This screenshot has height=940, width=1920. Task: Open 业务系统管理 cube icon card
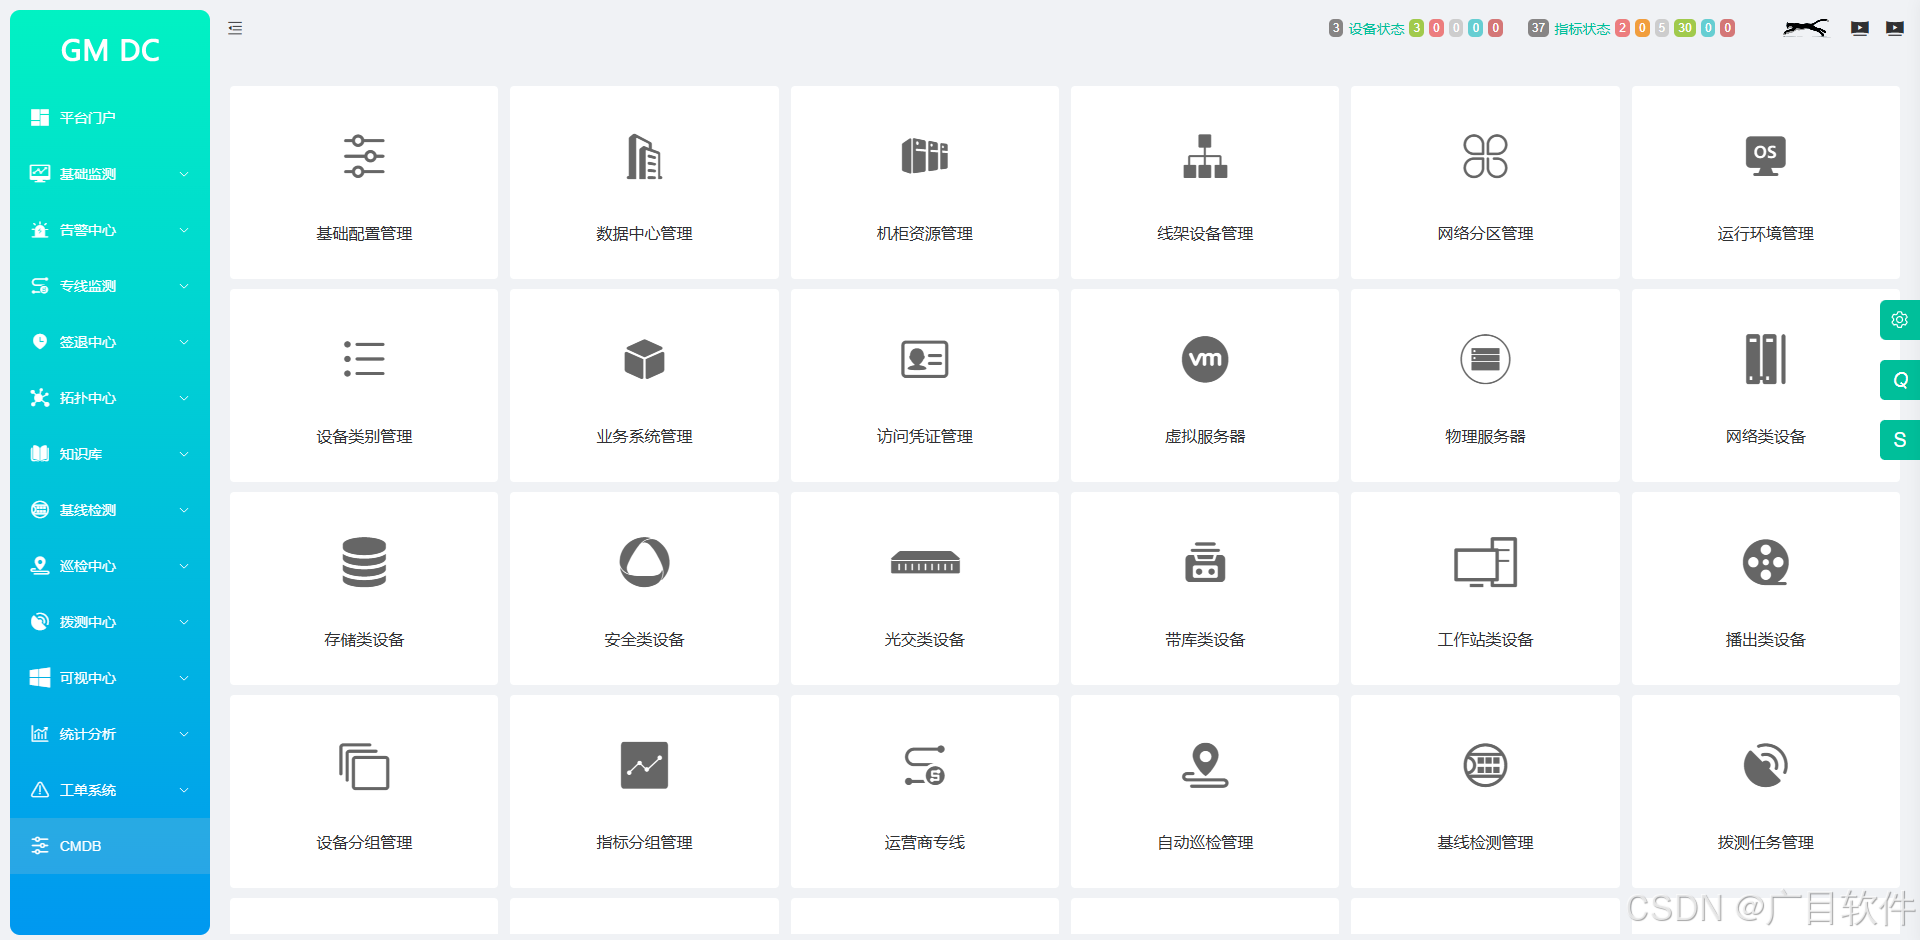pyautogui.click(x=644, y=385)
